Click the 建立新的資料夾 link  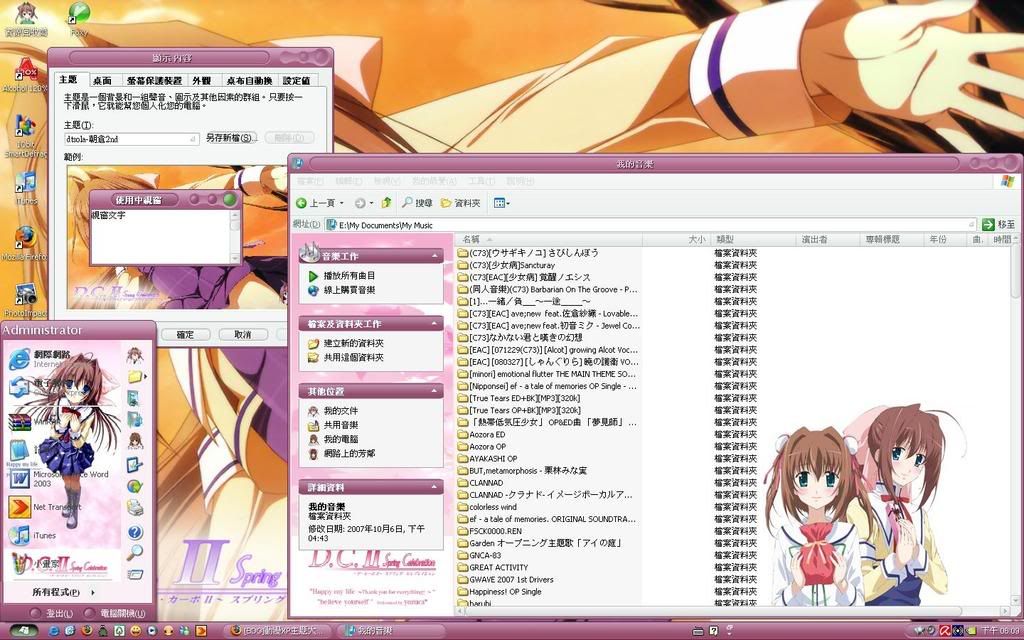353,344
